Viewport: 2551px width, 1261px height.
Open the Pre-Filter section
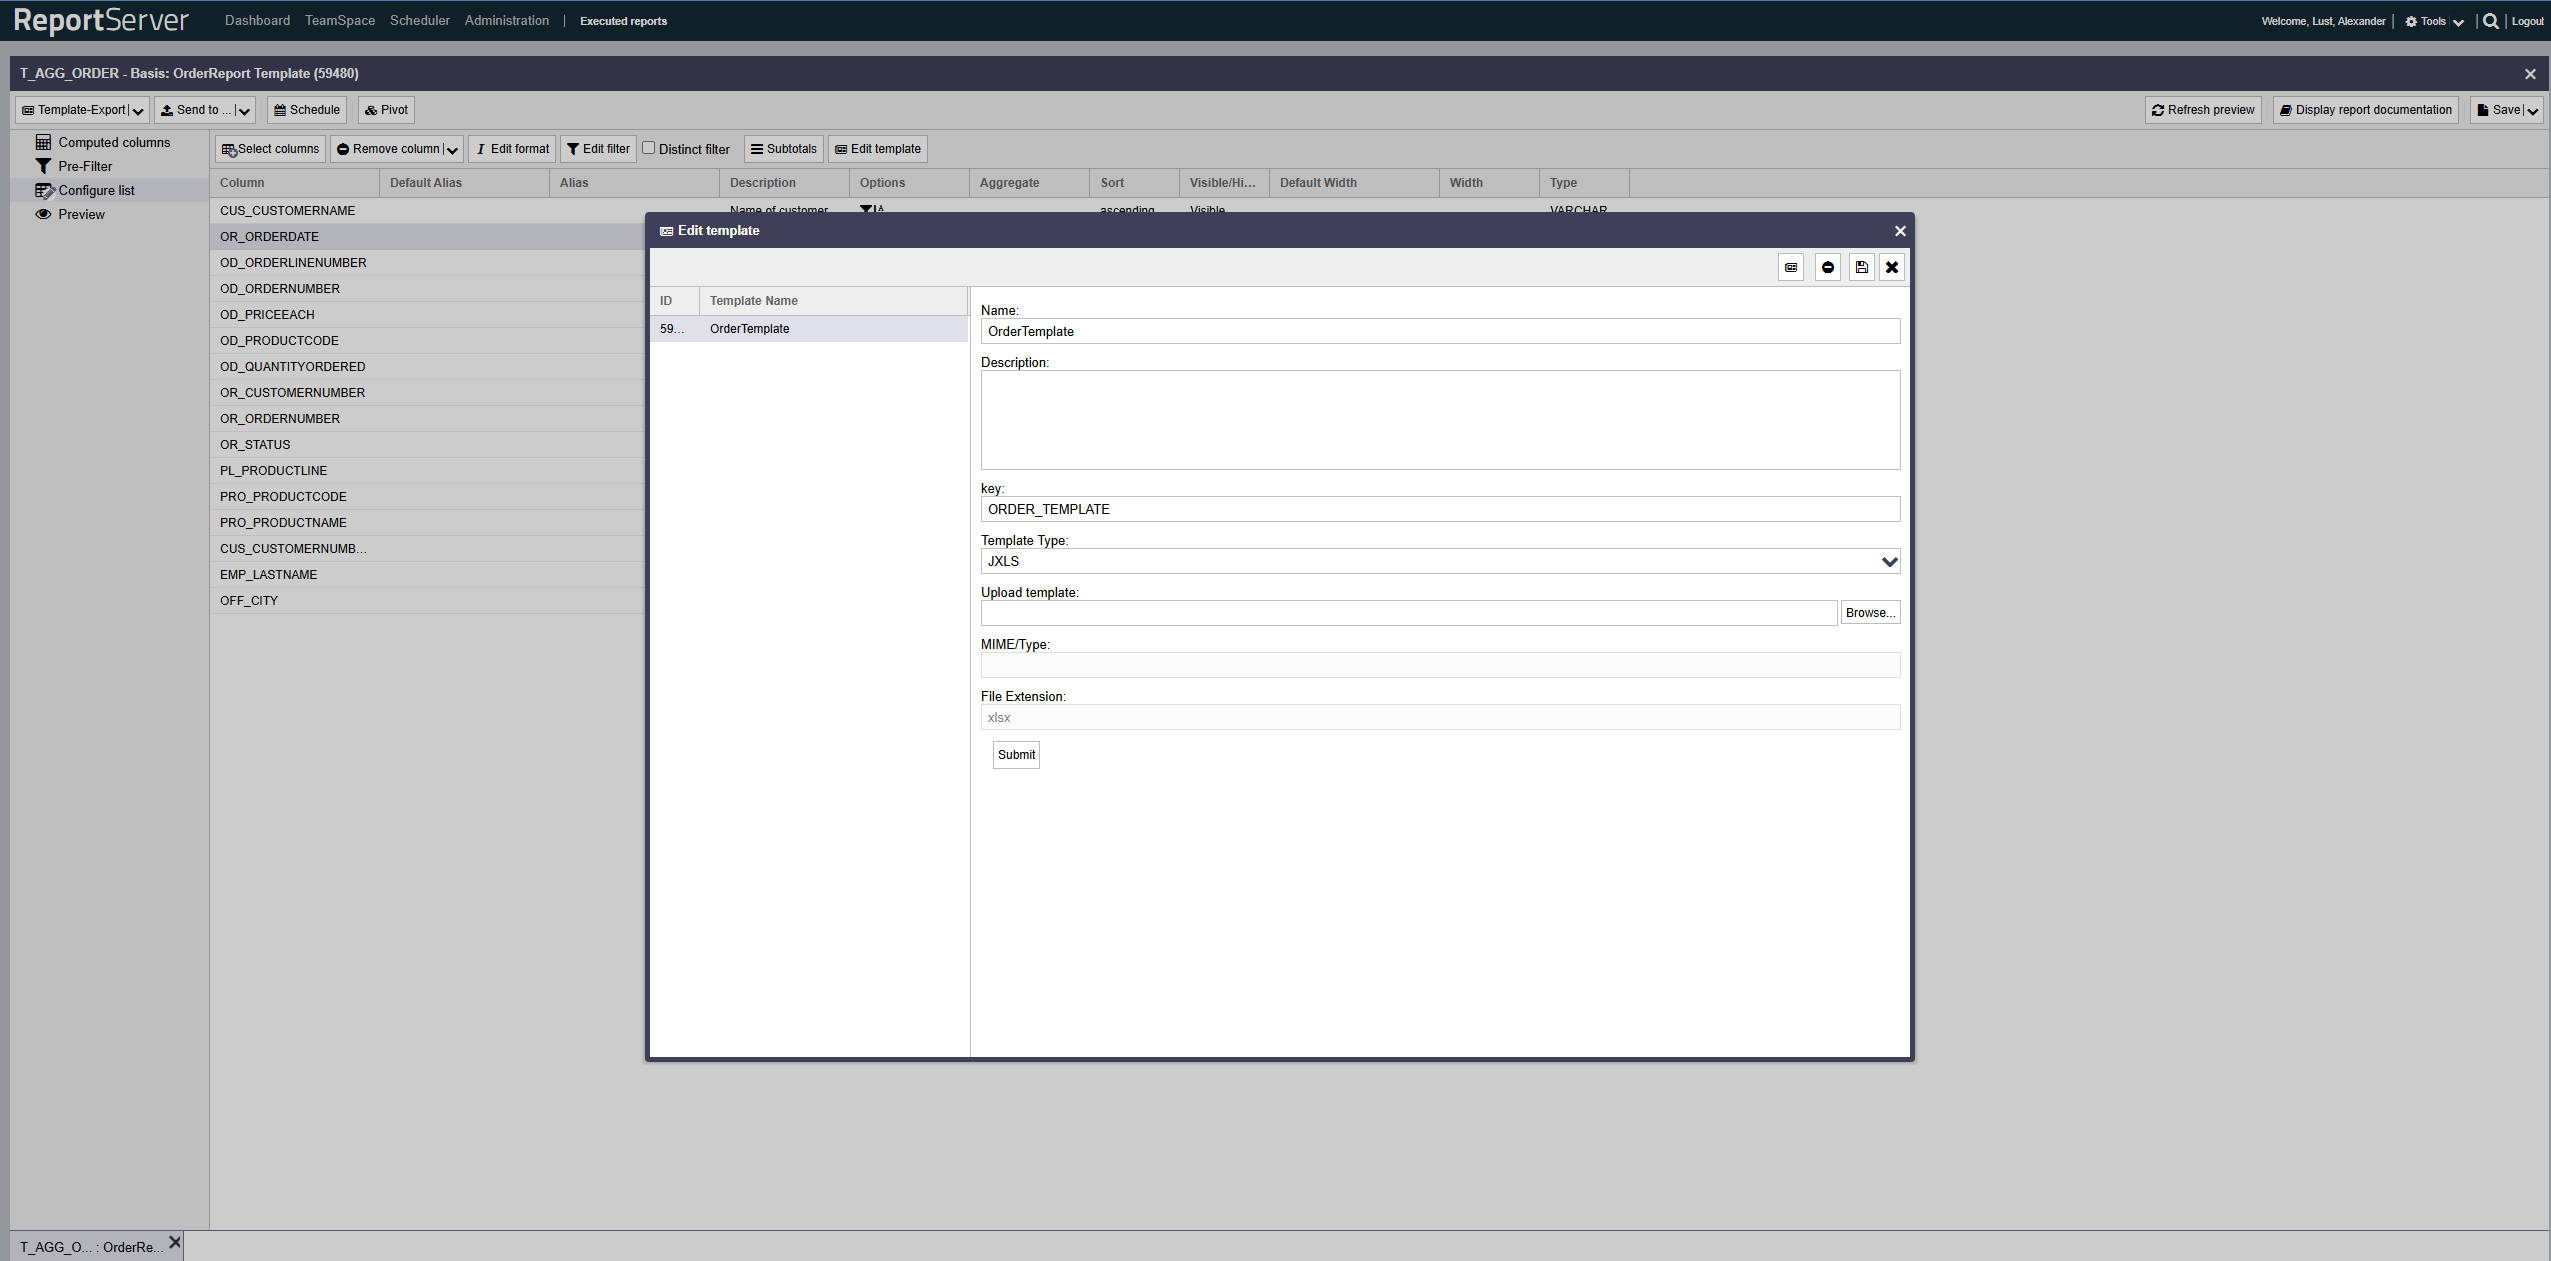[85, 166]
